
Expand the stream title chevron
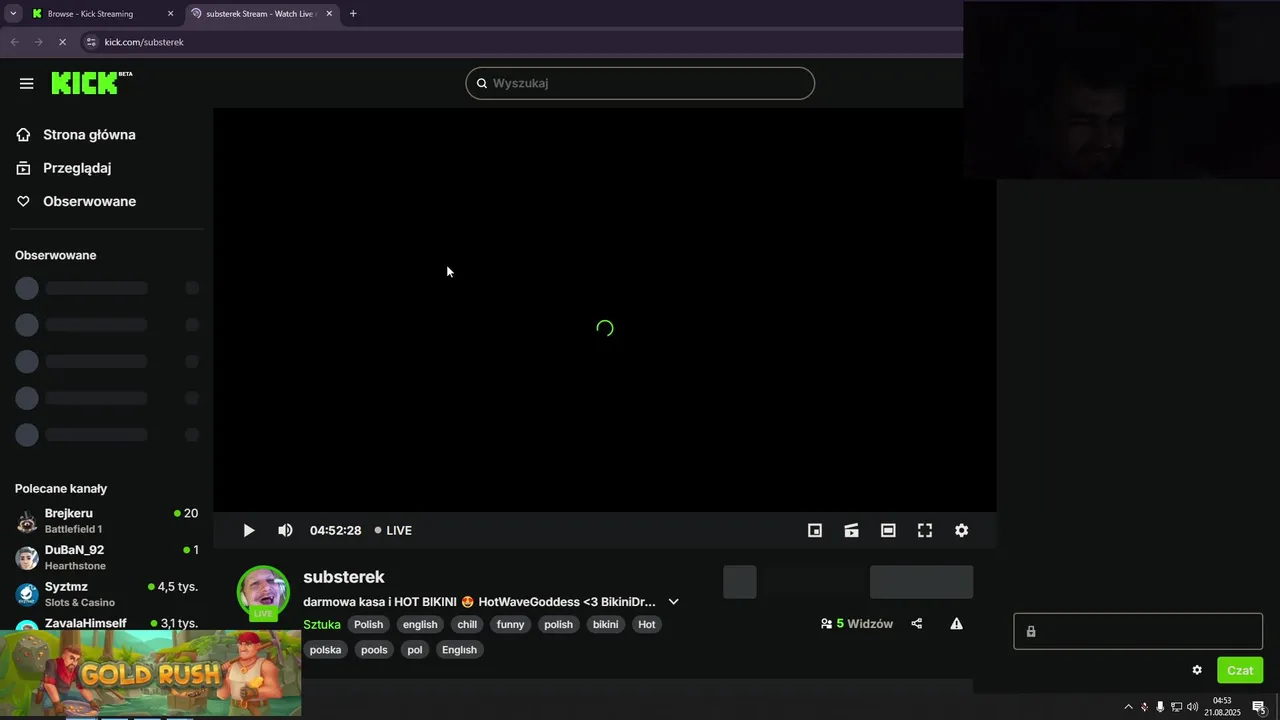[673, 602]
